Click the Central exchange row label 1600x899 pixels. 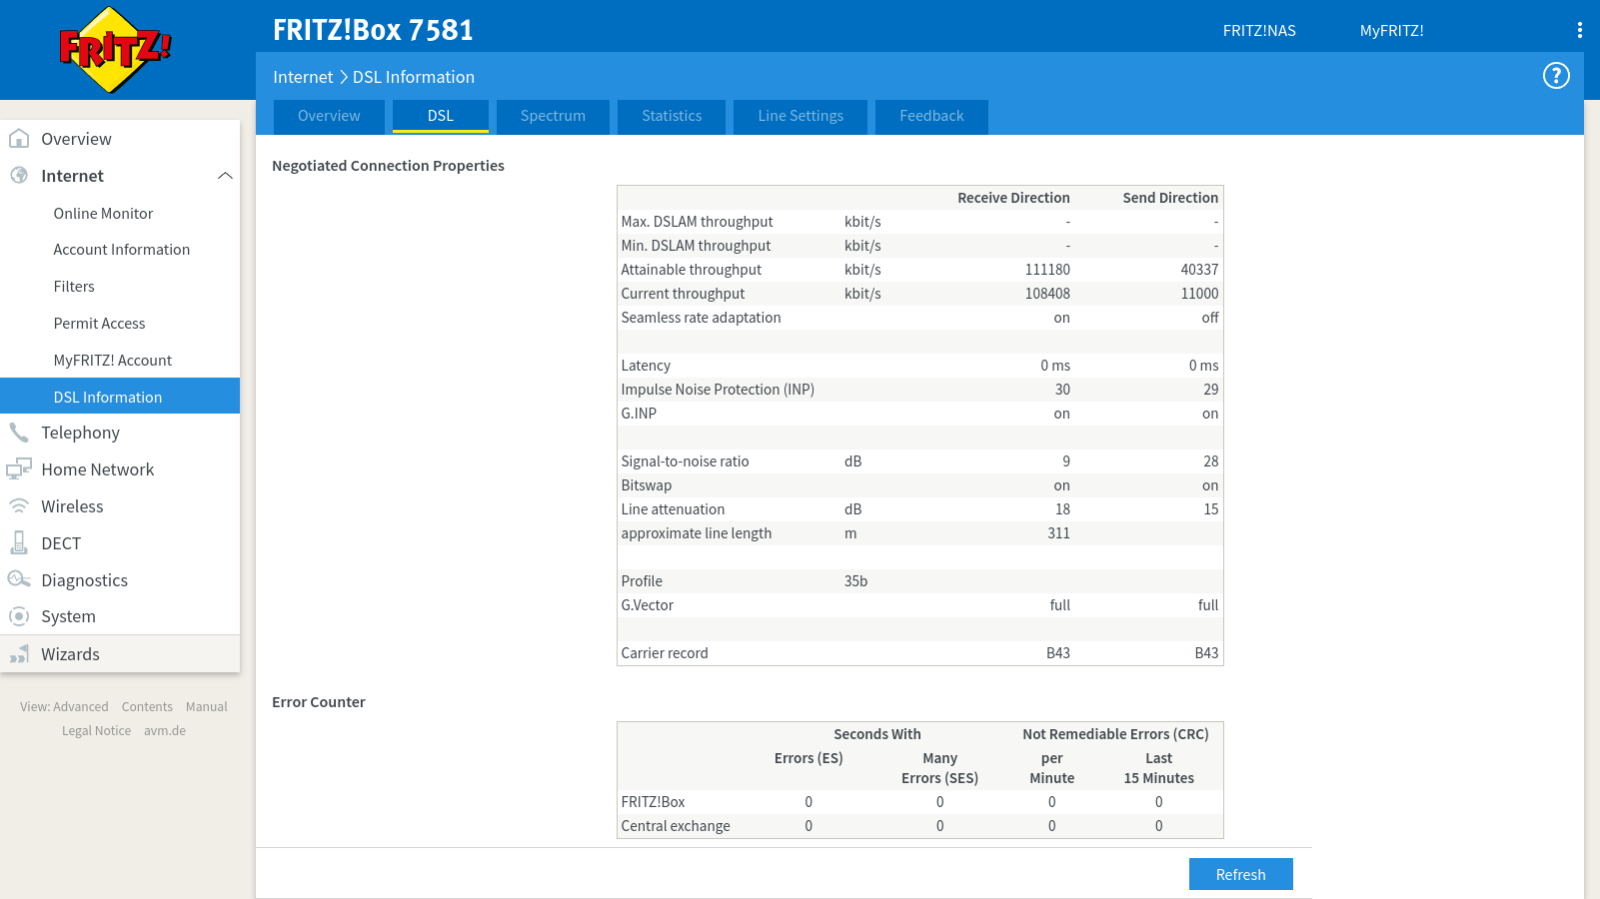coord(675,826)
